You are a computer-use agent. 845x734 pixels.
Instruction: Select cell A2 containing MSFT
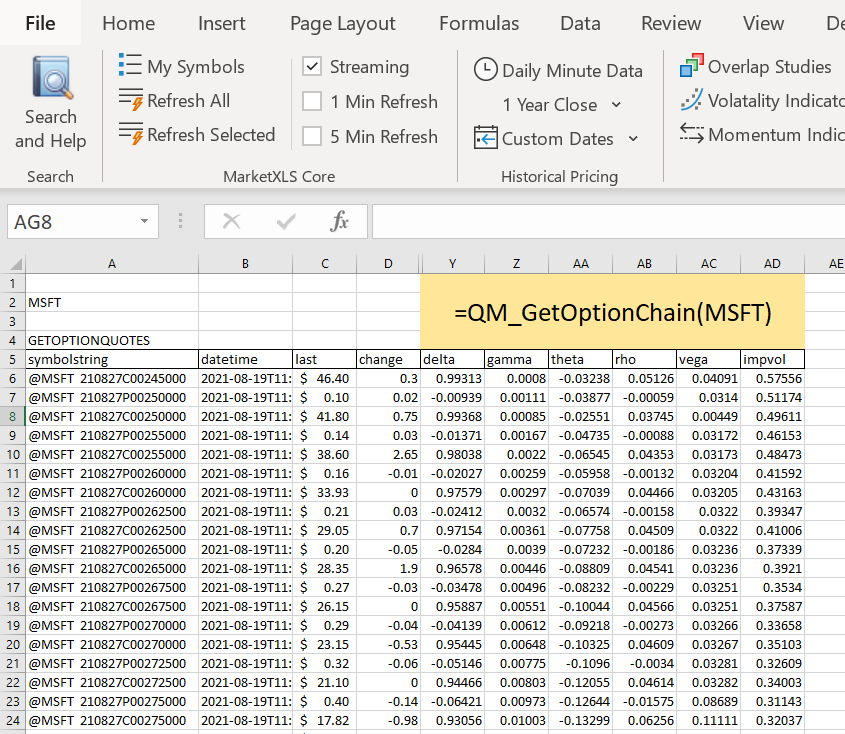(111, 302)
